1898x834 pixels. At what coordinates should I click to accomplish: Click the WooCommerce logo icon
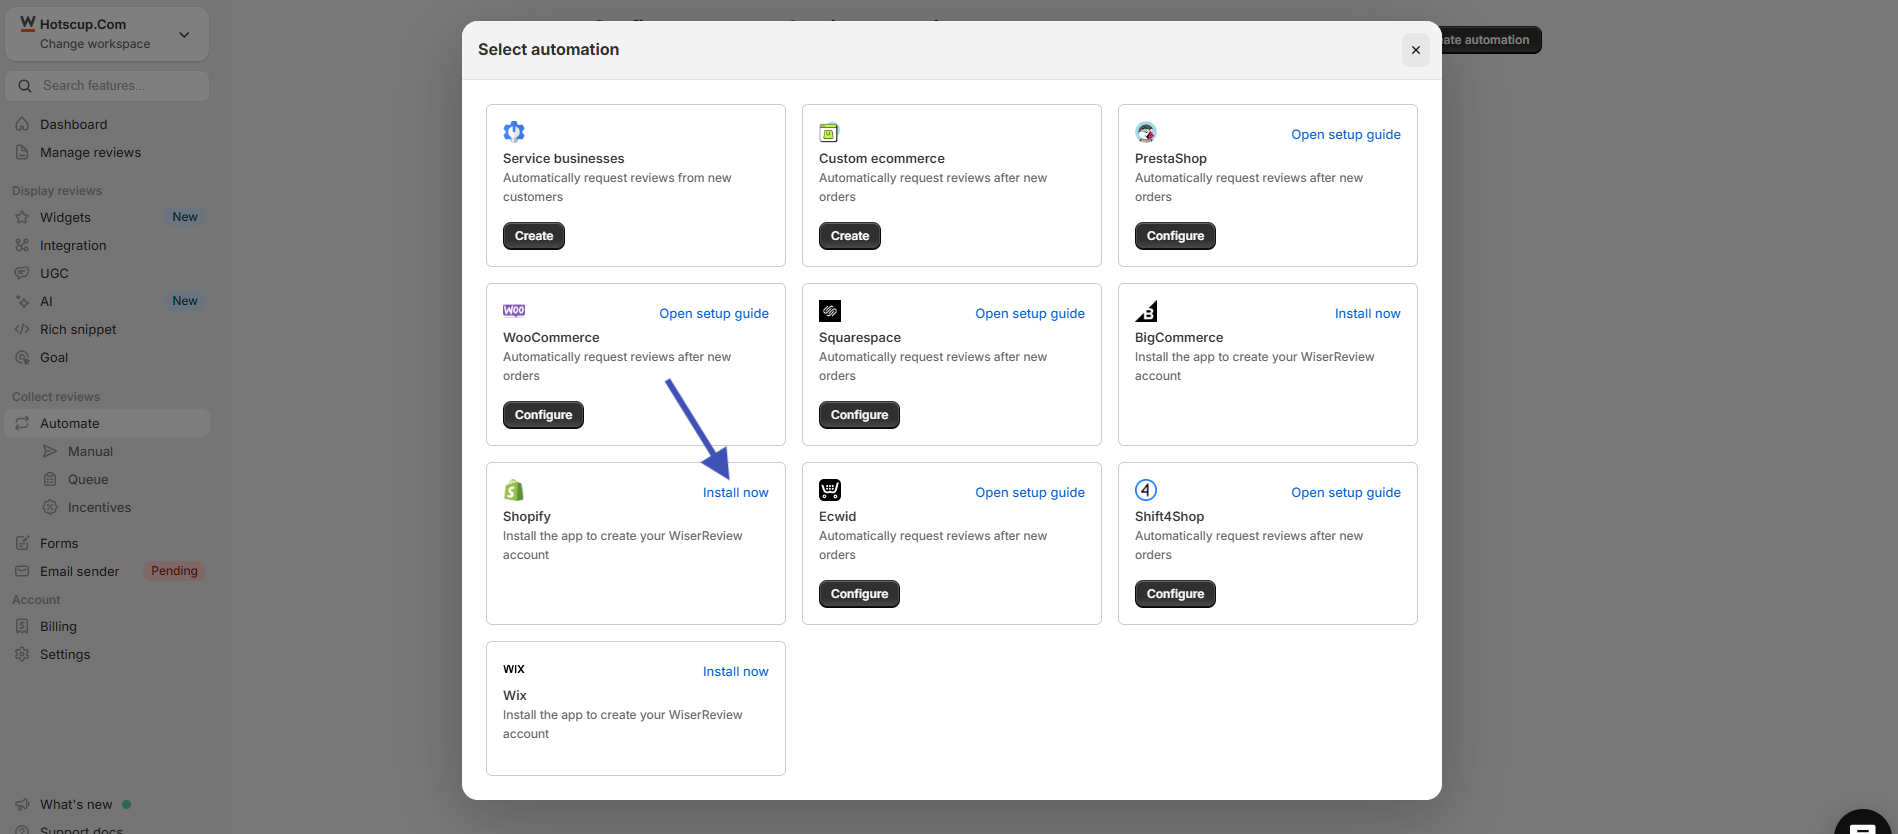(514, 311)
